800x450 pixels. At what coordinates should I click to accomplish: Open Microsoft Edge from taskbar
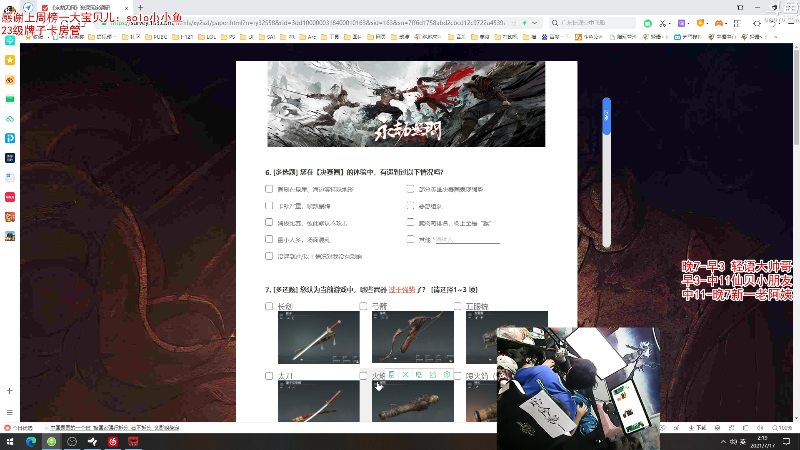pyautogui.click(x=31, y=441)
